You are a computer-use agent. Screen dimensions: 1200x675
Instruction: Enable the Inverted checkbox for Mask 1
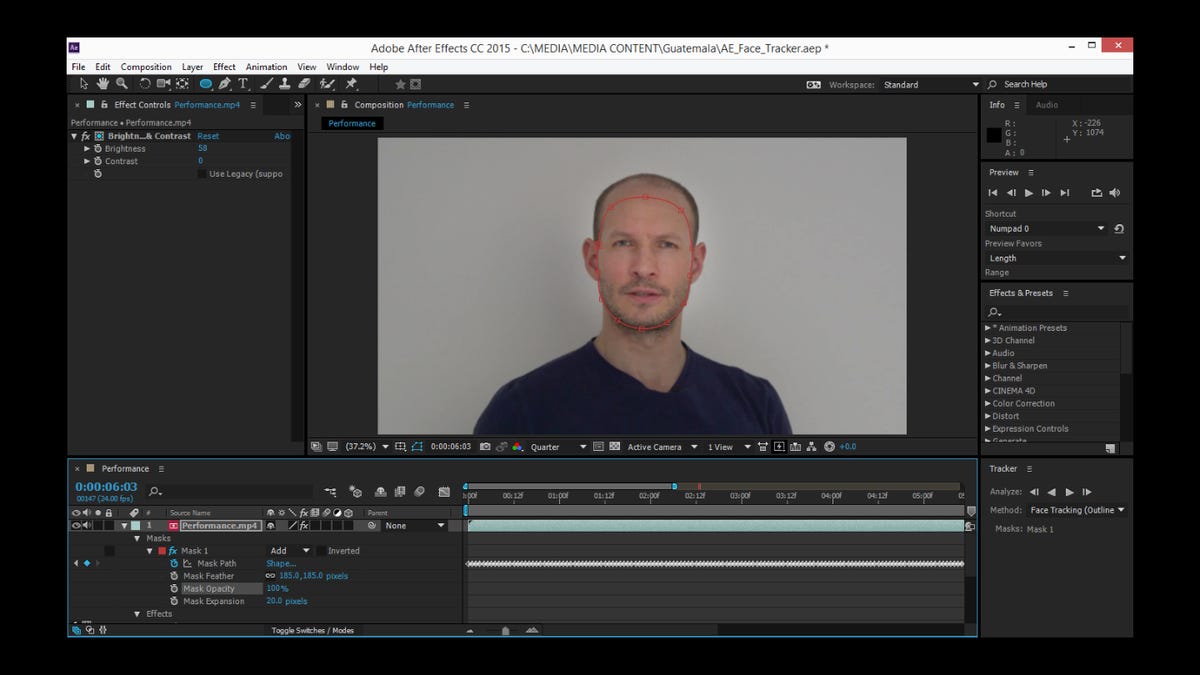click(320, 550)
